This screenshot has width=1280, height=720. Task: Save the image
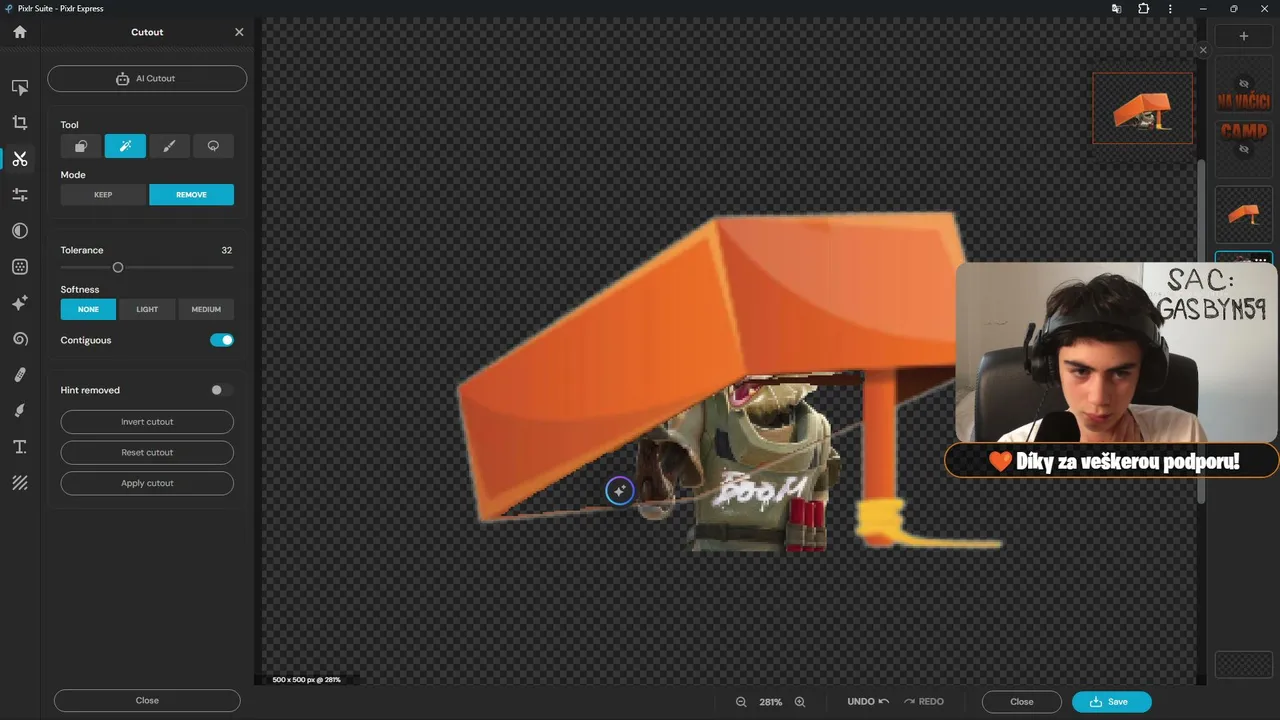coord(1111,702)
